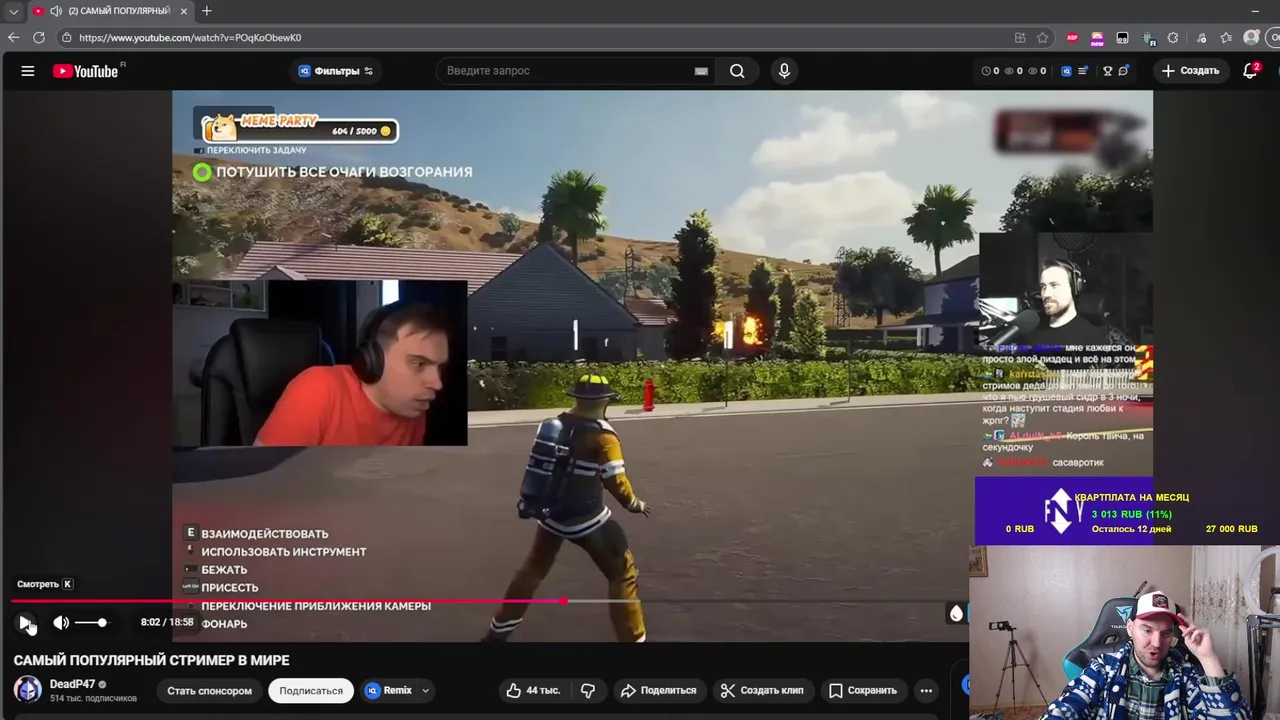Open the chat bubble icon in header
This screenshot has height=720, width=1280.
point(1124,71)
